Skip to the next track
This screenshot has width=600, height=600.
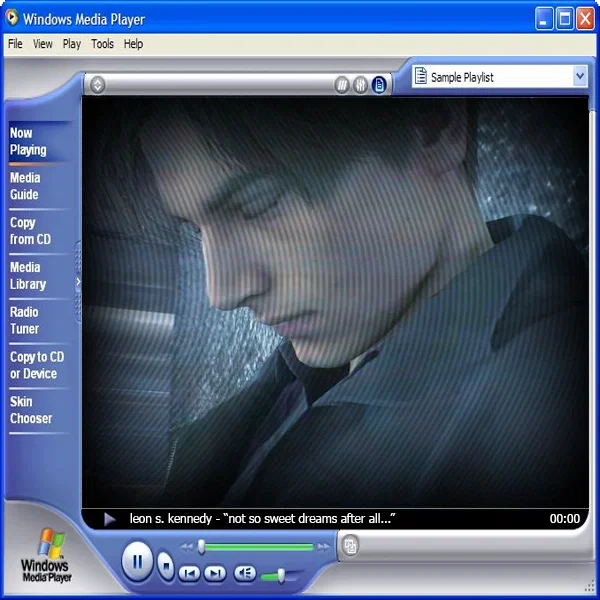tap(215, 573)
